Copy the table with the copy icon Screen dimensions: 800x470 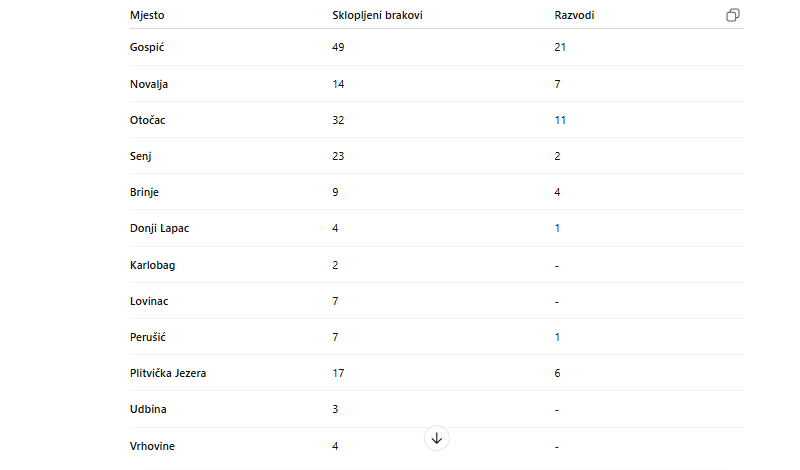pyautogui.click(x=733, y=15)
